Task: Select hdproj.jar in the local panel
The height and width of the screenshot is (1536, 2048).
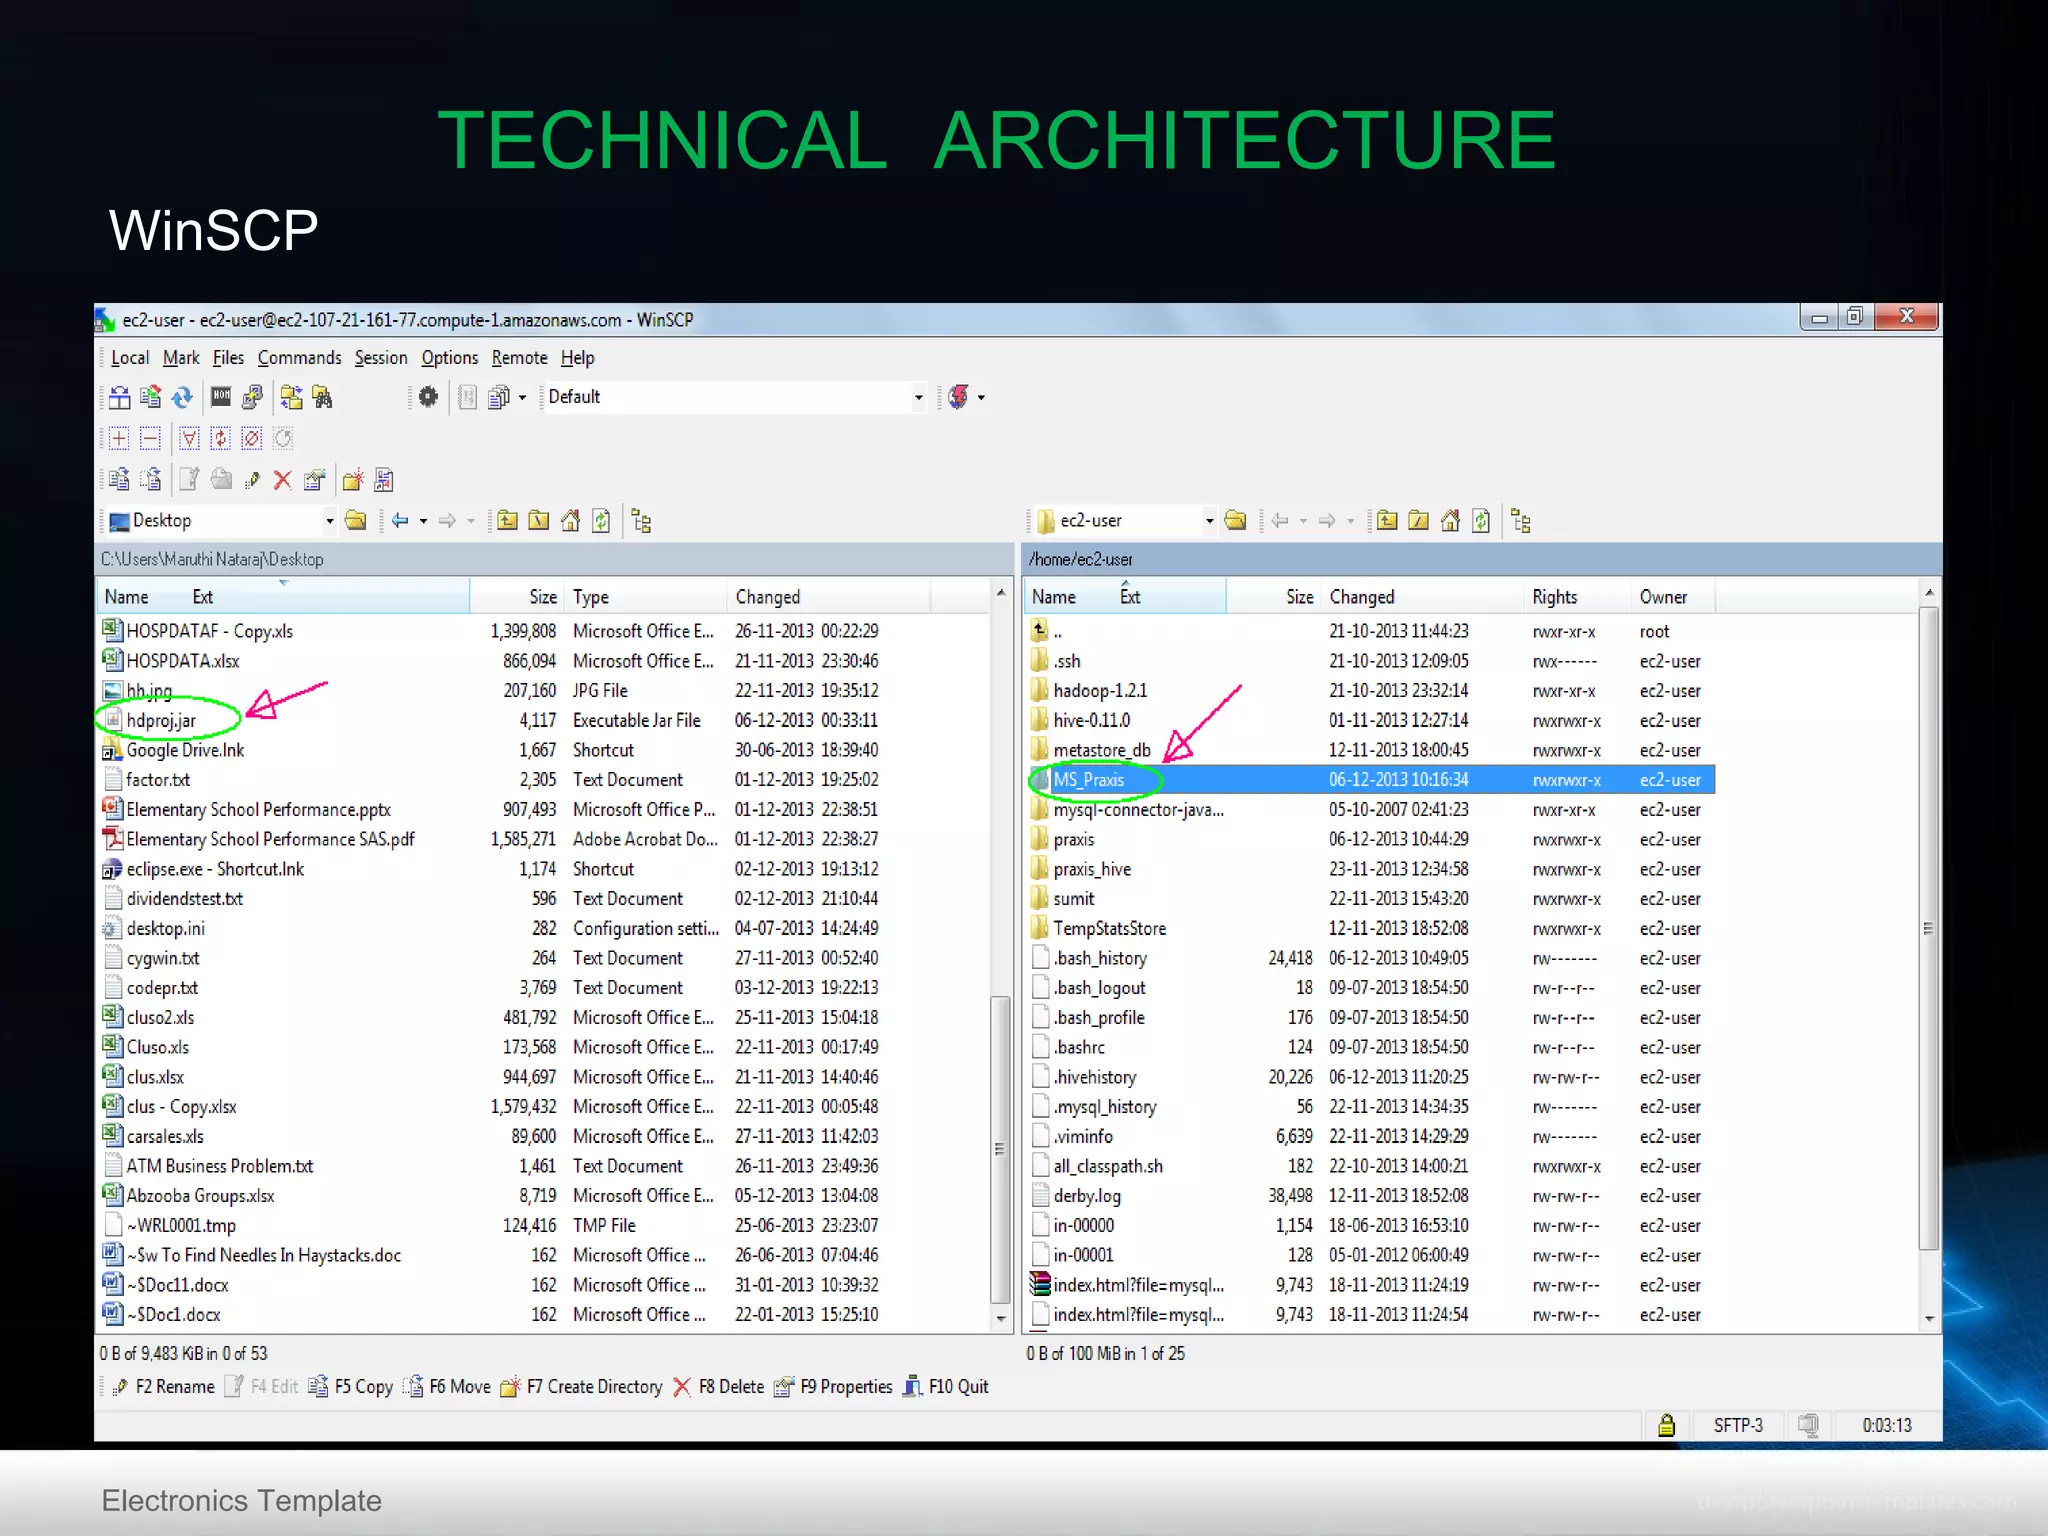Action: 161,721
